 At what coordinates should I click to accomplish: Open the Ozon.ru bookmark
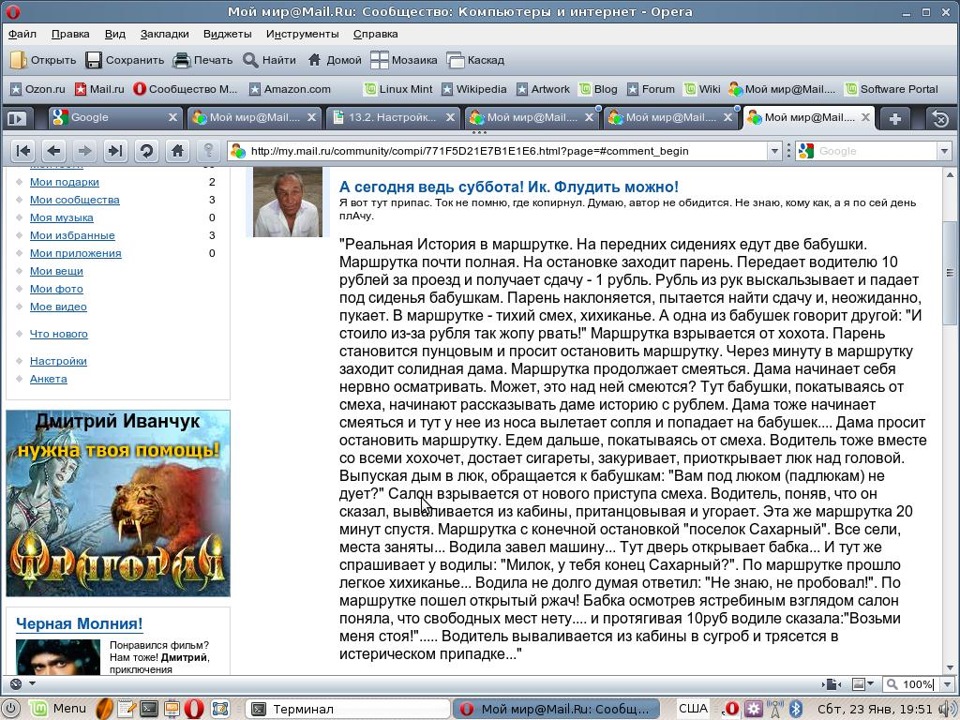coord(38,89)
